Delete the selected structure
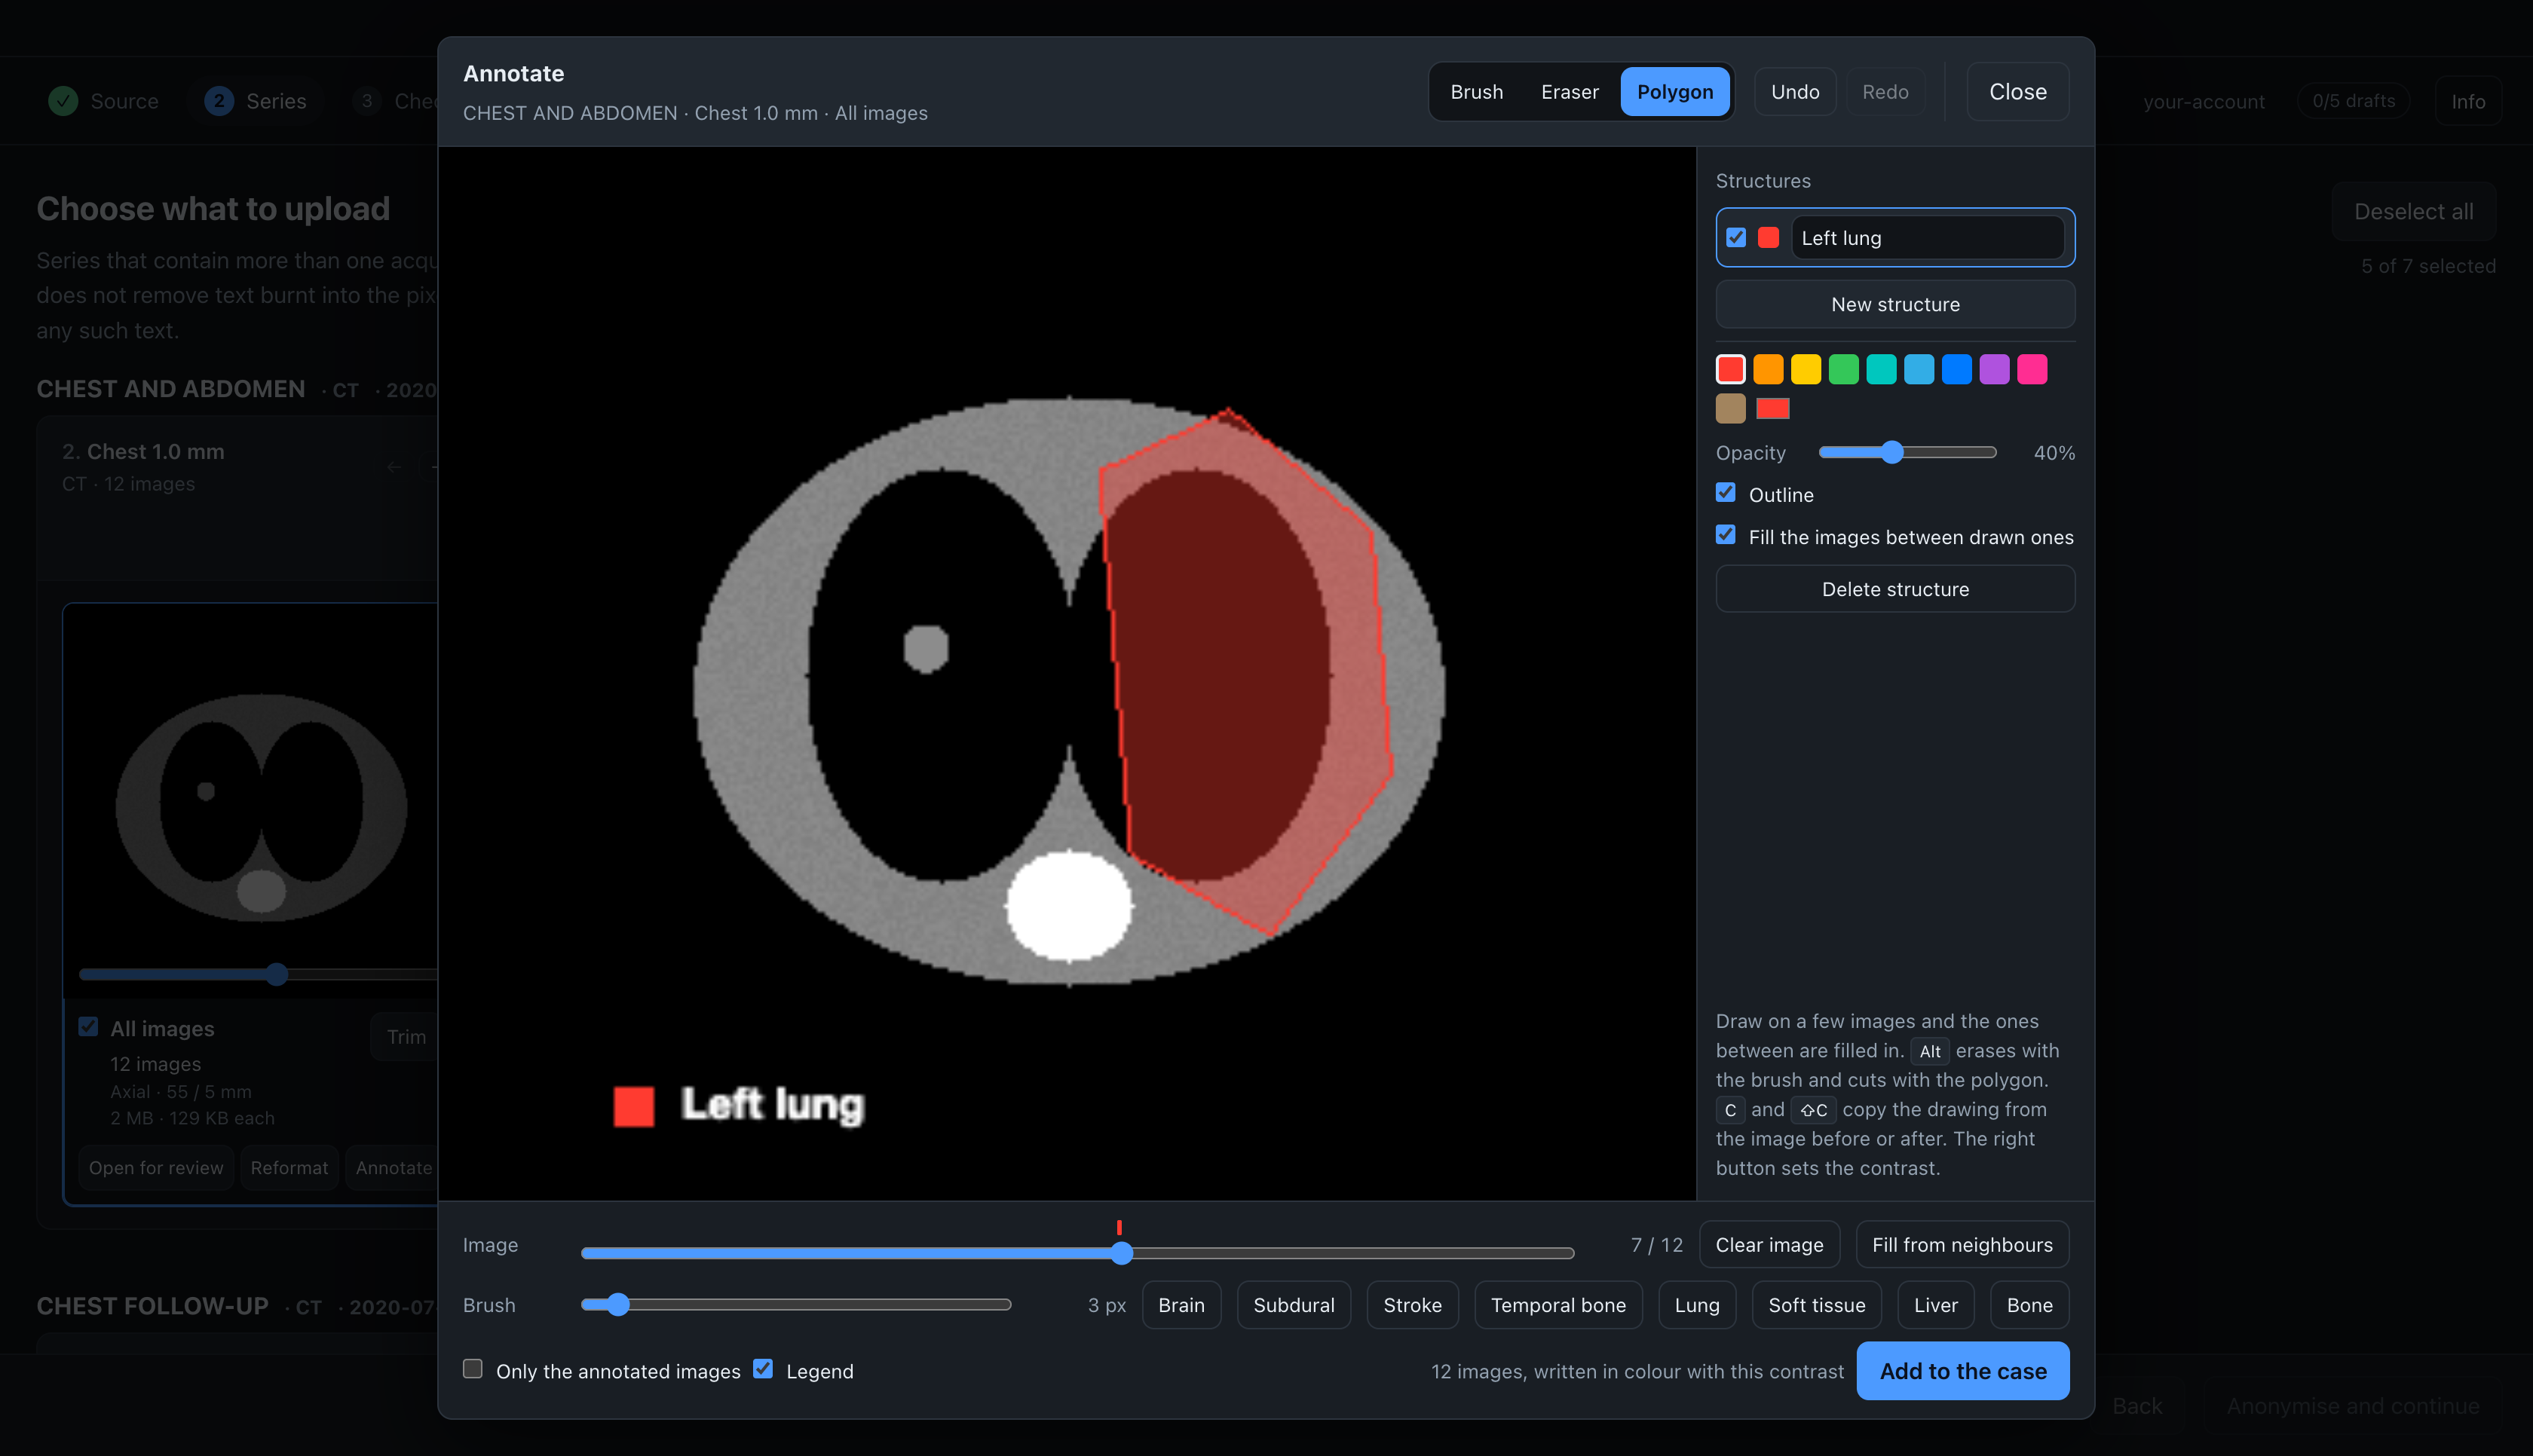 [1895, 589]
